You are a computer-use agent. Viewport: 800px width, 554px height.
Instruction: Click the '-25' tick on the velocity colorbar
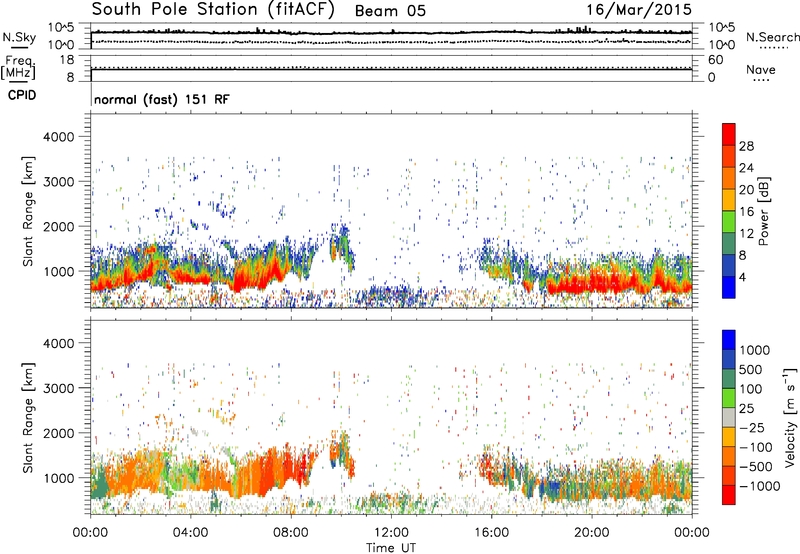click(x=753, y=427)
